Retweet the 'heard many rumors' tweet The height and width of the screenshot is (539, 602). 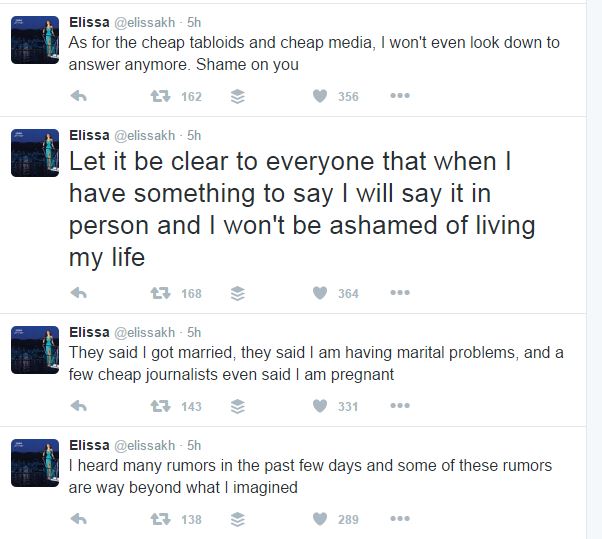click(160, 519)
